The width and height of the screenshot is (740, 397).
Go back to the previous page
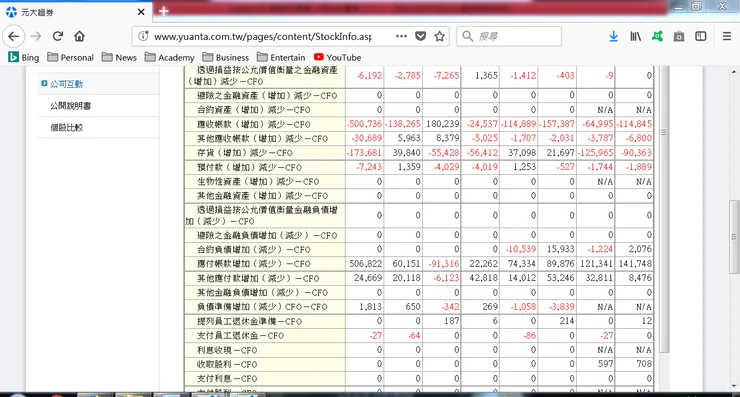(x=14, y=36)
